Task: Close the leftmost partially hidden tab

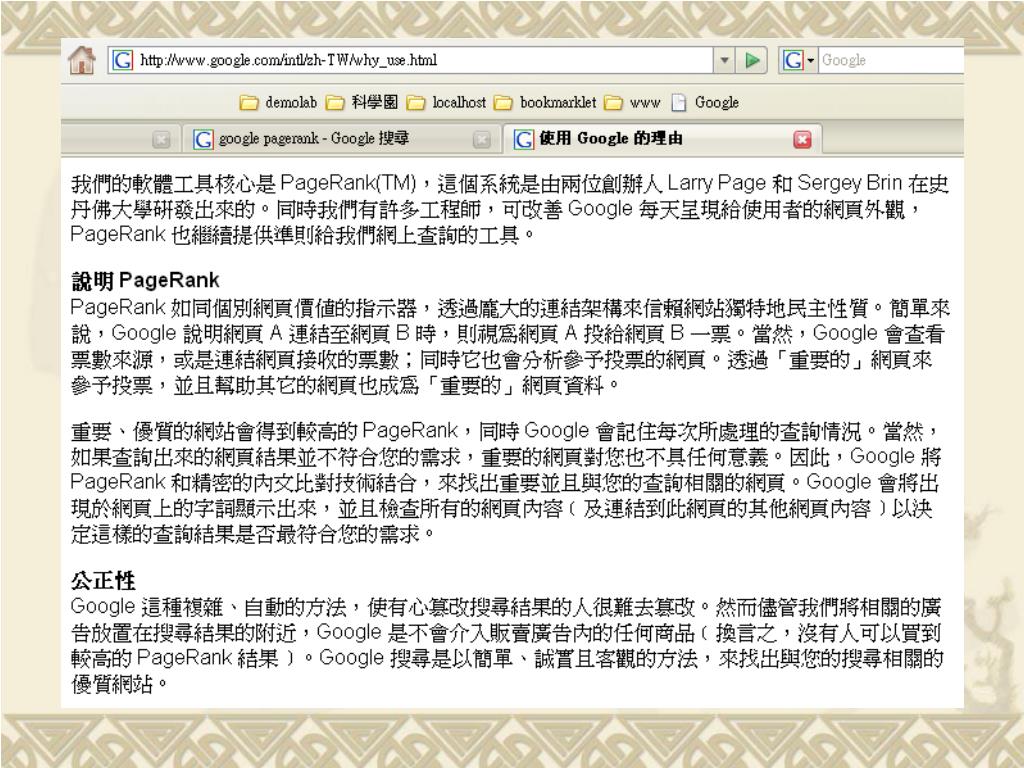Action: point(161,139)
